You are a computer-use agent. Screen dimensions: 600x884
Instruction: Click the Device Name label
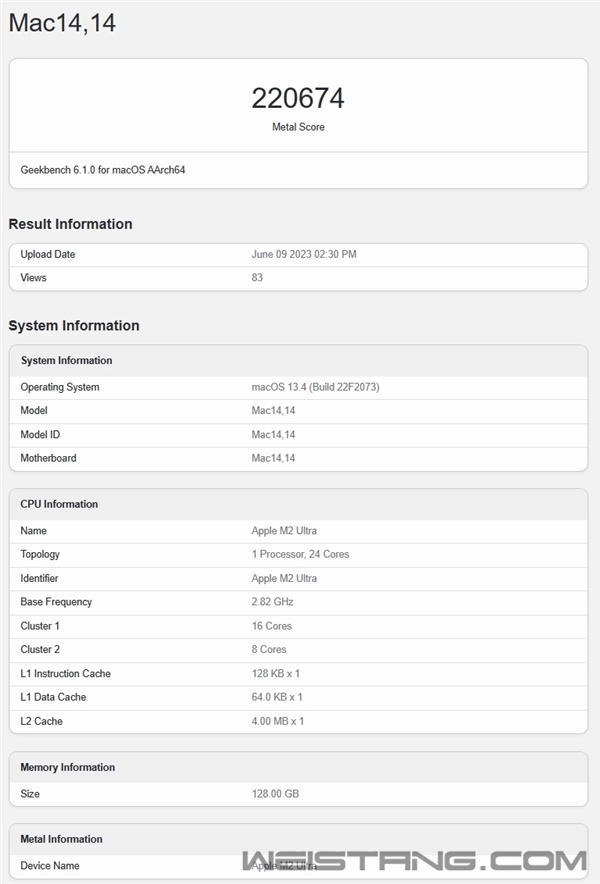point(50,865)
